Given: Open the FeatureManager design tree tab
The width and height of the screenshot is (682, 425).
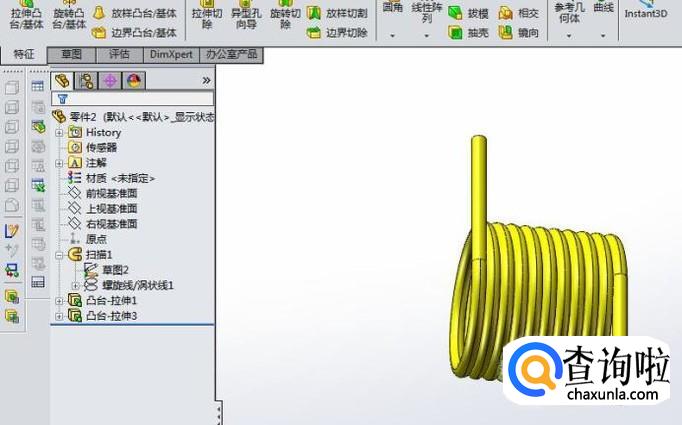Looking at the screenshot, I should click(62, 81).
